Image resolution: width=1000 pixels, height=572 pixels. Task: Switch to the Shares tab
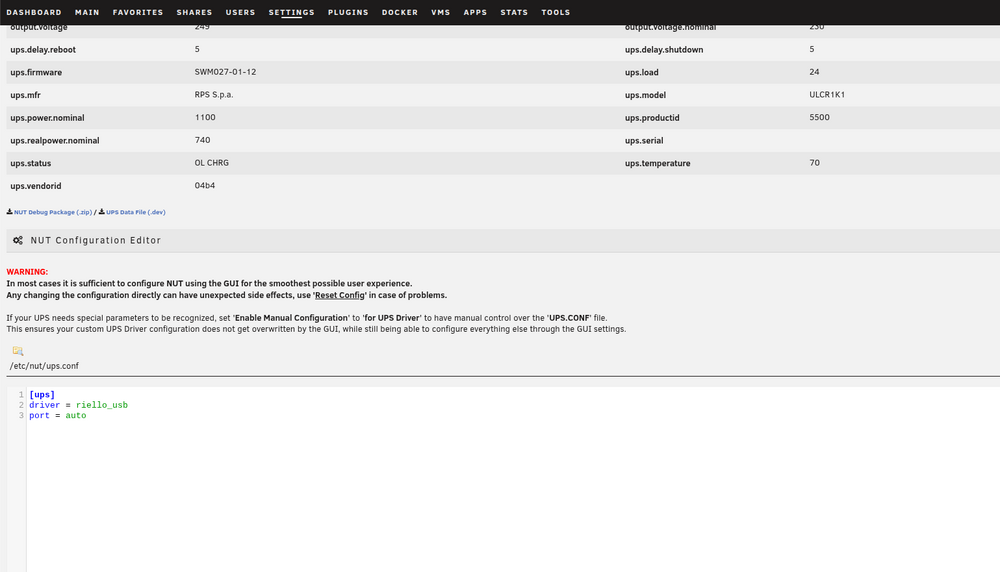(x=195, y=12)
